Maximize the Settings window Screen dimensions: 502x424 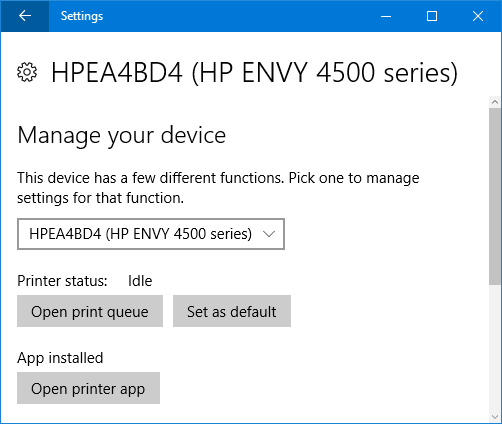432,16
